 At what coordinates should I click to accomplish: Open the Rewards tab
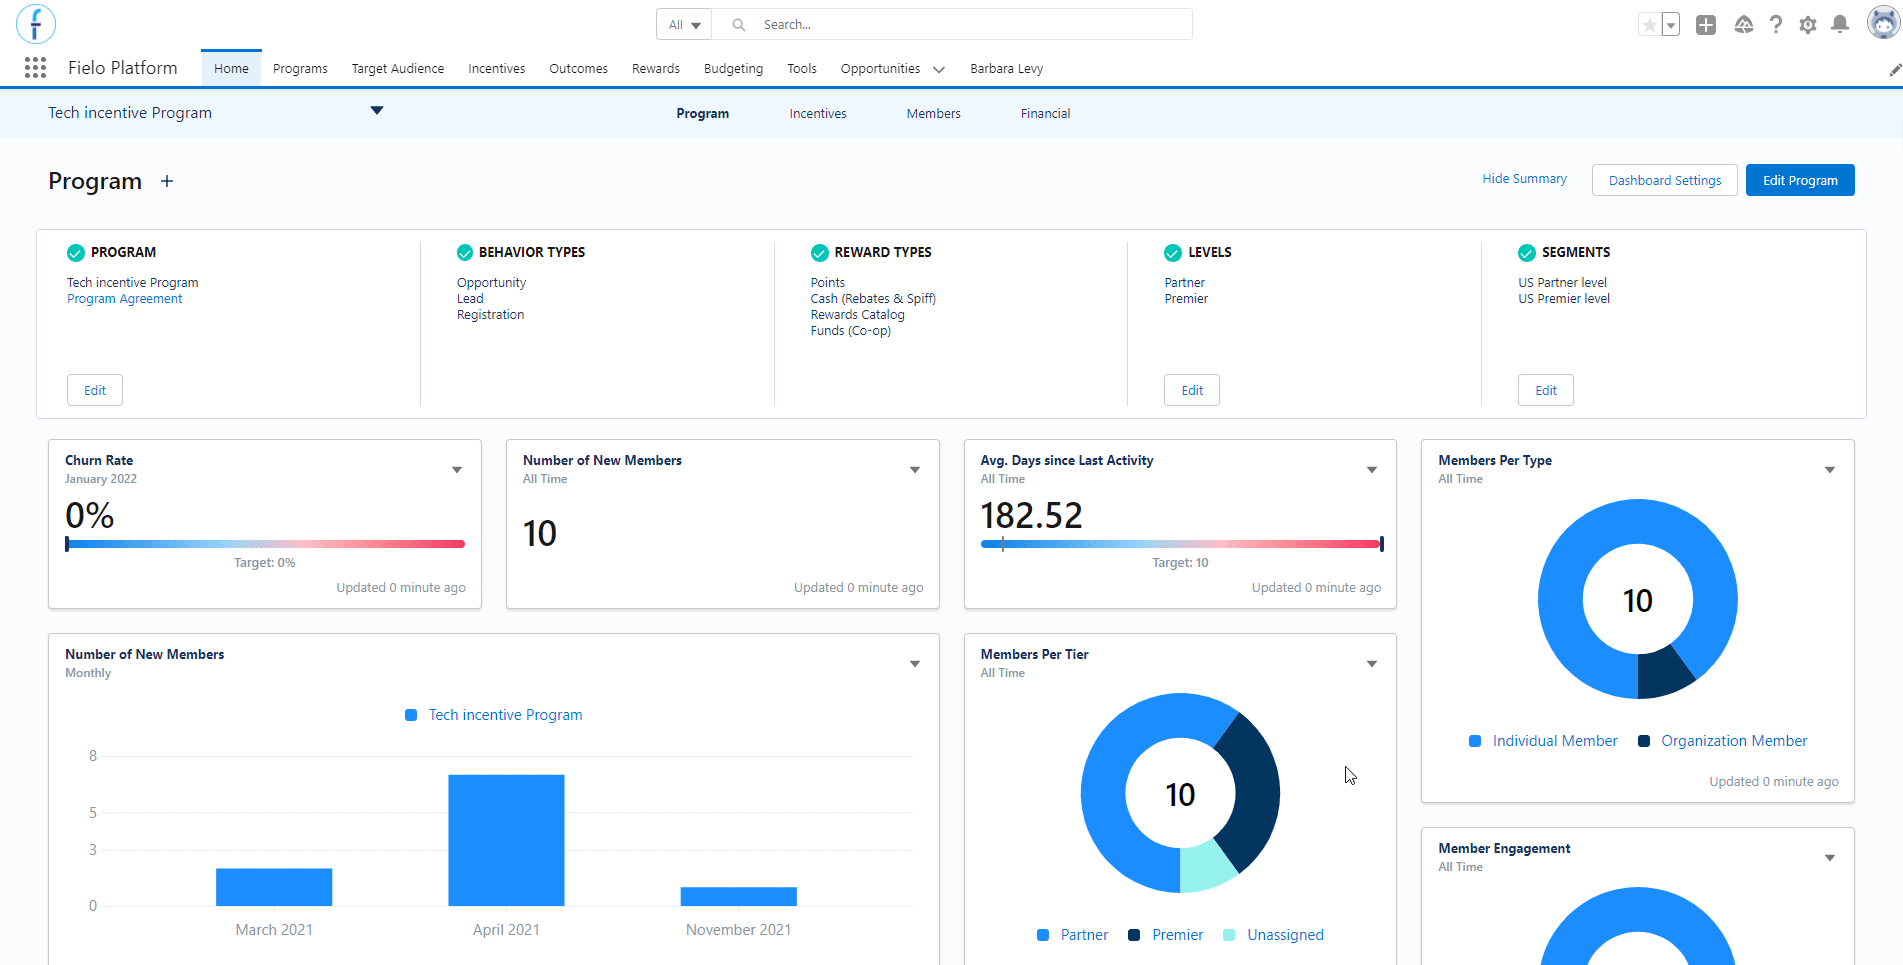click(x=656, y=69)
